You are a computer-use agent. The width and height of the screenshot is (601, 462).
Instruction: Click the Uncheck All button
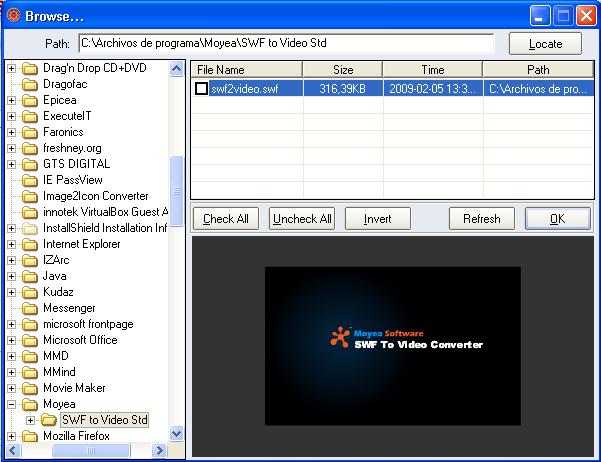point(302,219)
